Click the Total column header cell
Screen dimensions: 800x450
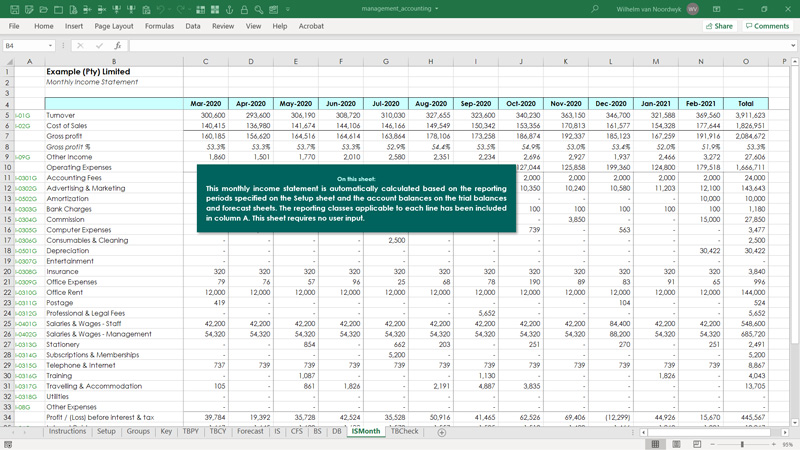click(x=745, y=104)
